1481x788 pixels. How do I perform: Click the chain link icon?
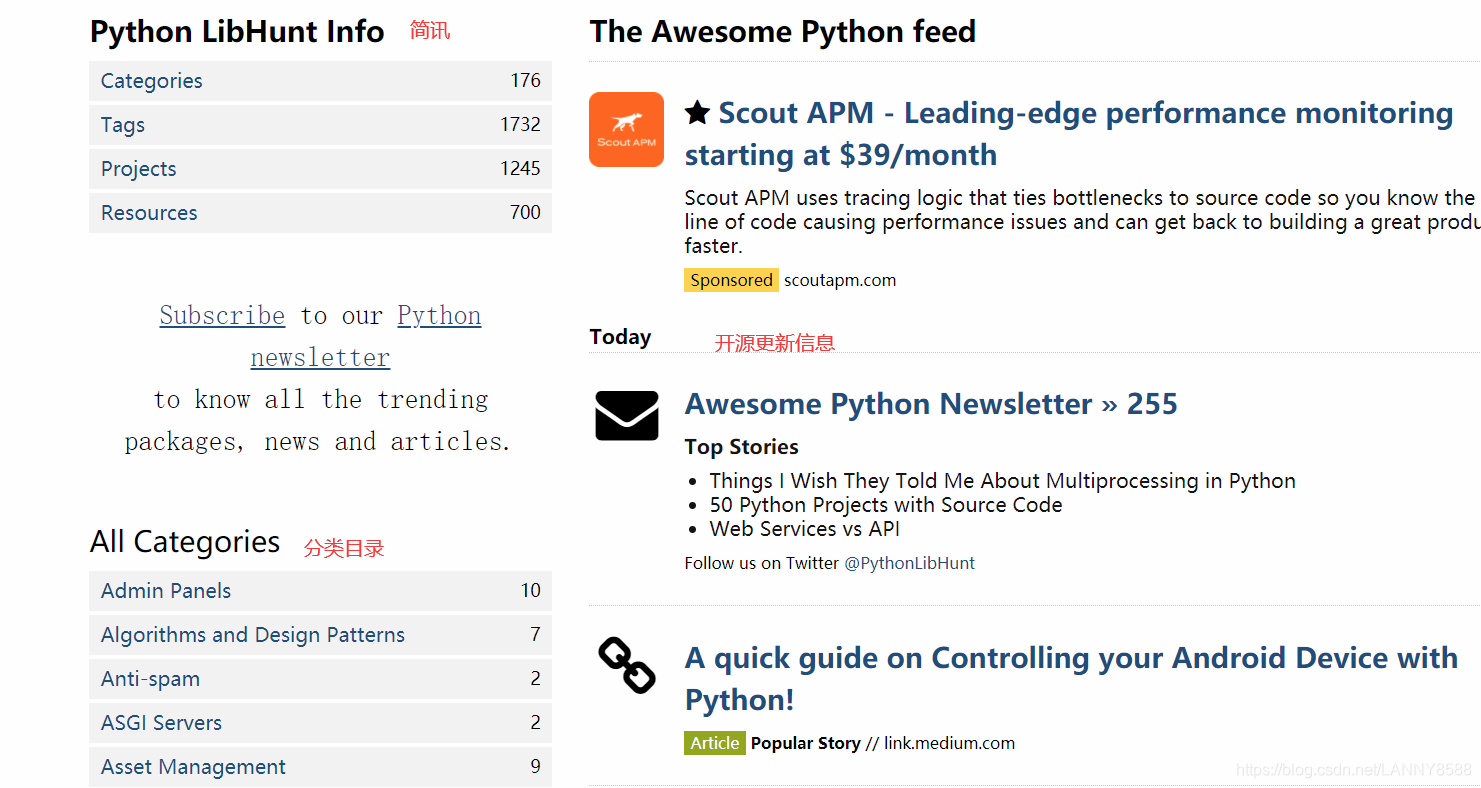626,666
